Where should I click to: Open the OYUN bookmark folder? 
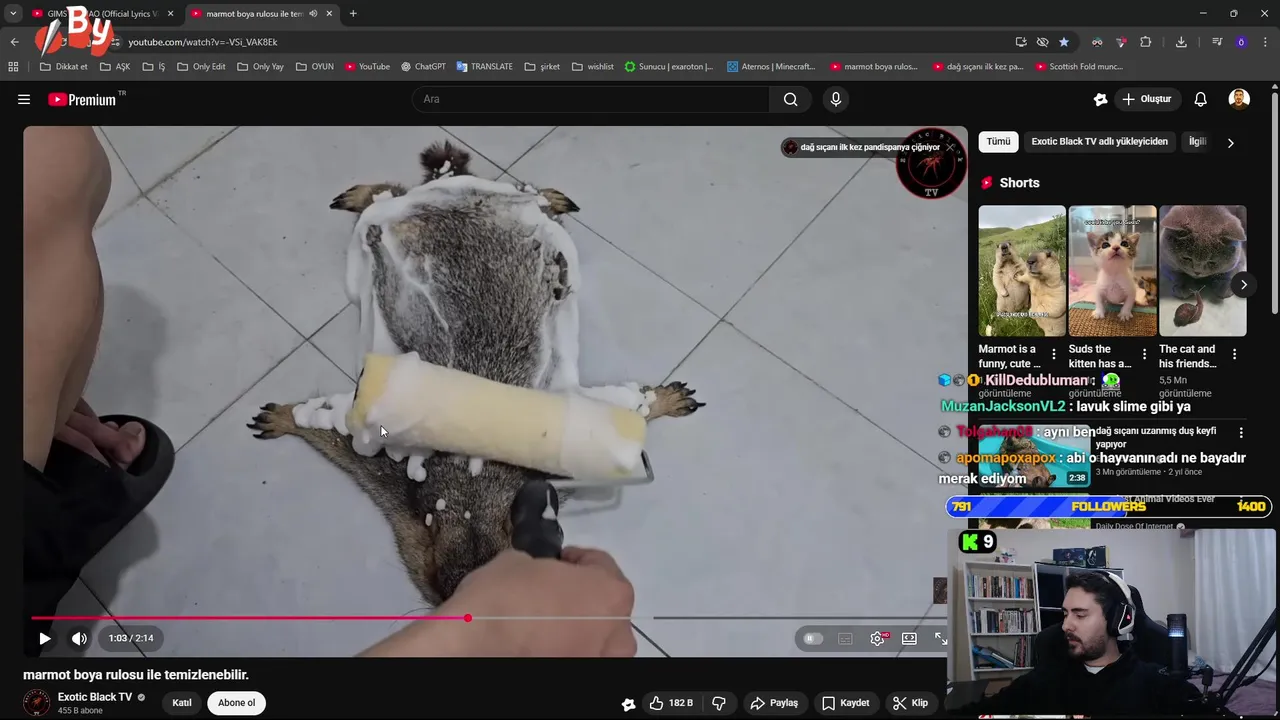click(315, 67)
